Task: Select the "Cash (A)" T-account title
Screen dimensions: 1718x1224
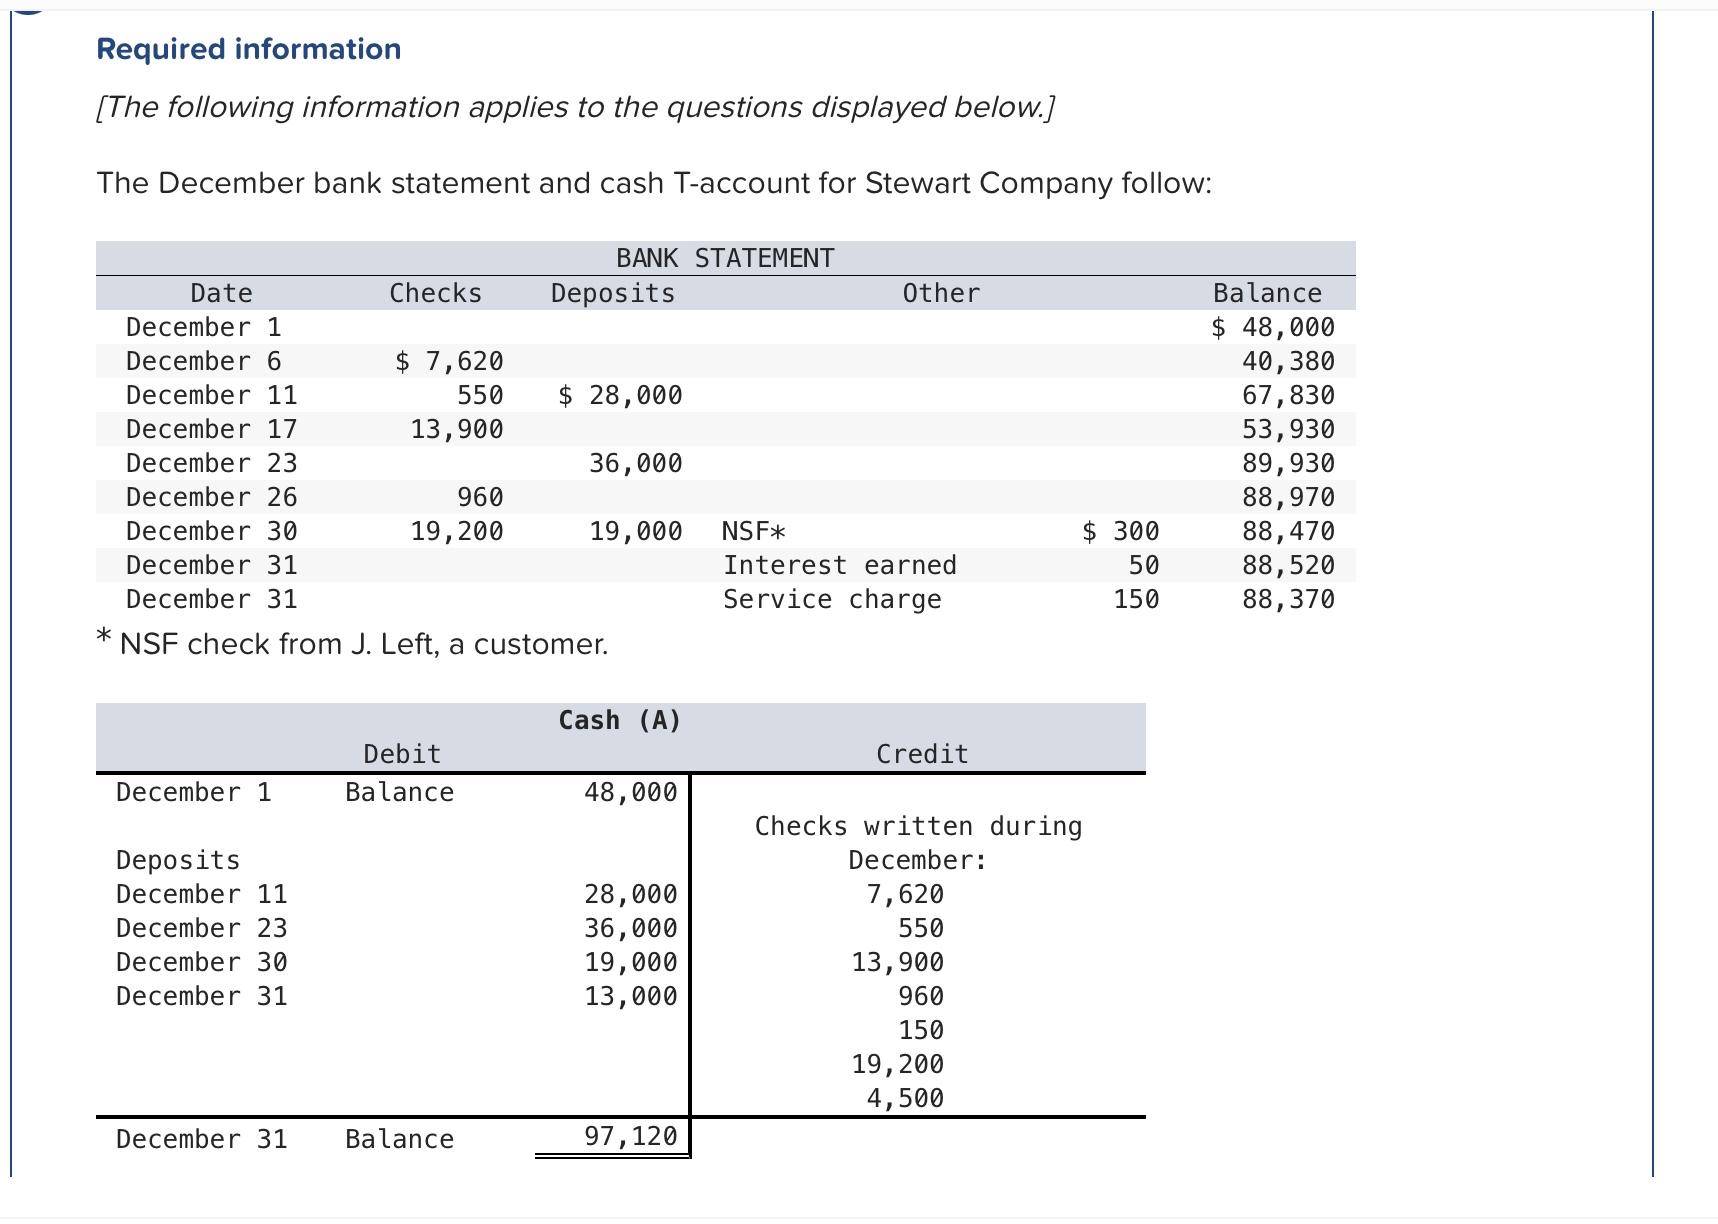Action: pos(620,720)
